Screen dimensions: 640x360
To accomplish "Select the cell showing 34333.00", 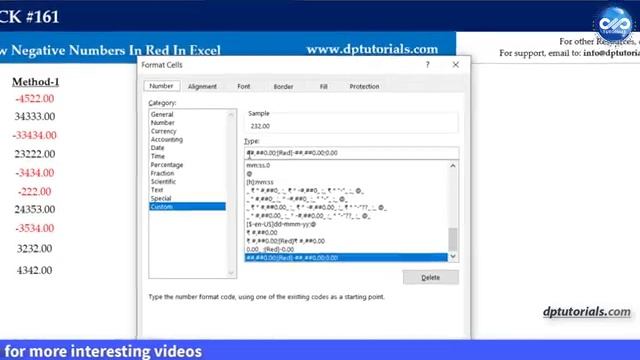I will coord(35,117).
